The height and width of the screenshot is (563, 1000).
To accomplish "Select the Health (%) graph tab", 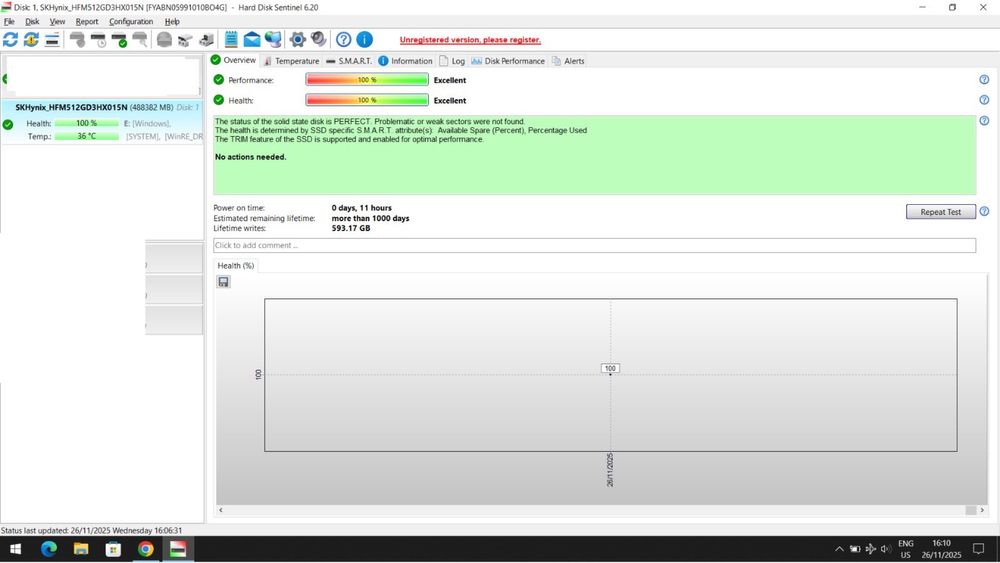I will (x=235, y=265).
